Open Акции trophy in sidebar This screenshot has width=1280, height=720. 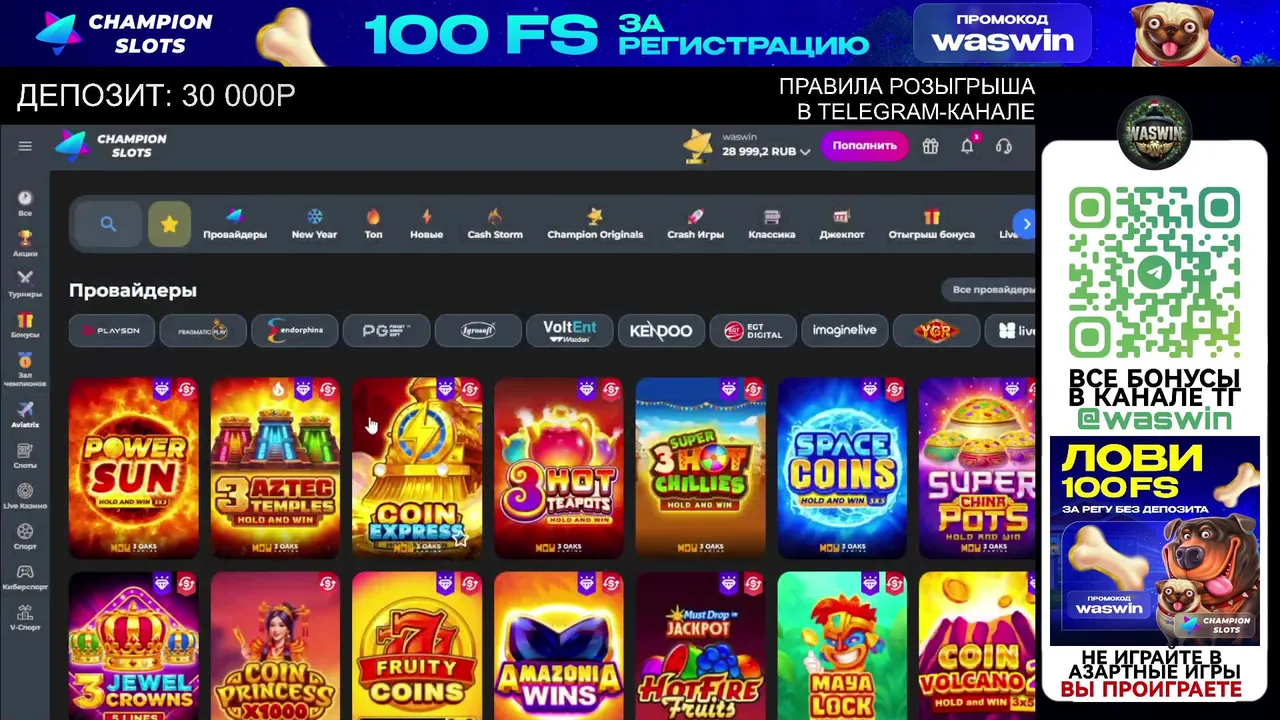[x=25, y=244]
